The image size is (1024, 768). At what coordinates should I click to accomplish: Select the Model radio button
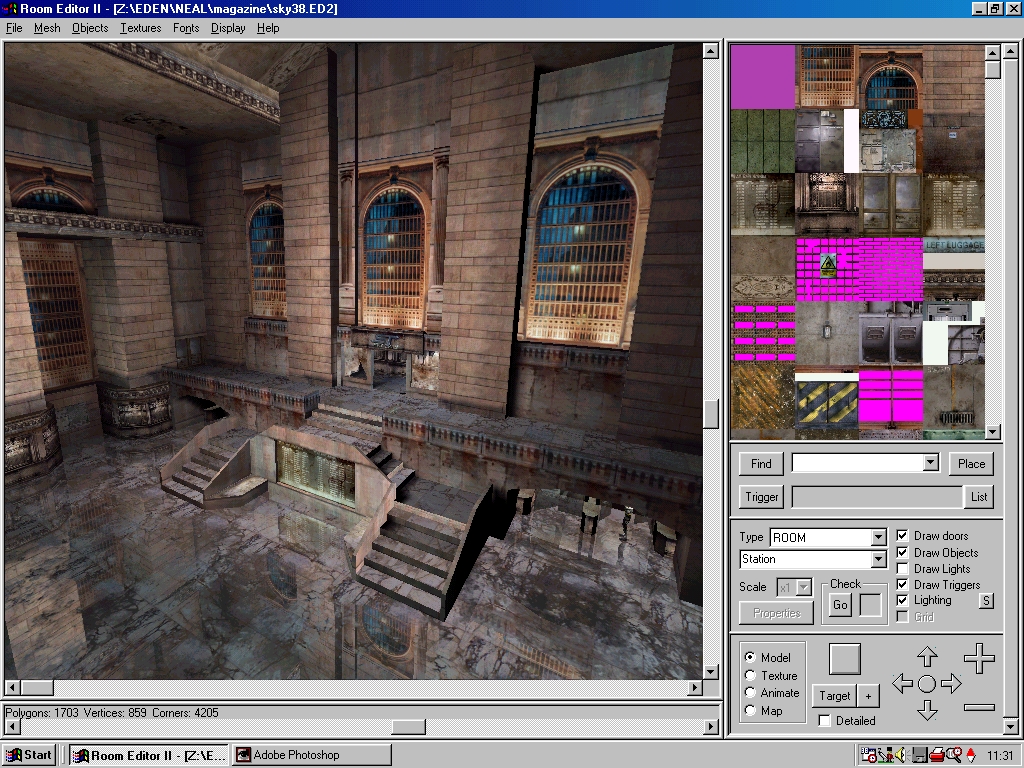(750, 657)
